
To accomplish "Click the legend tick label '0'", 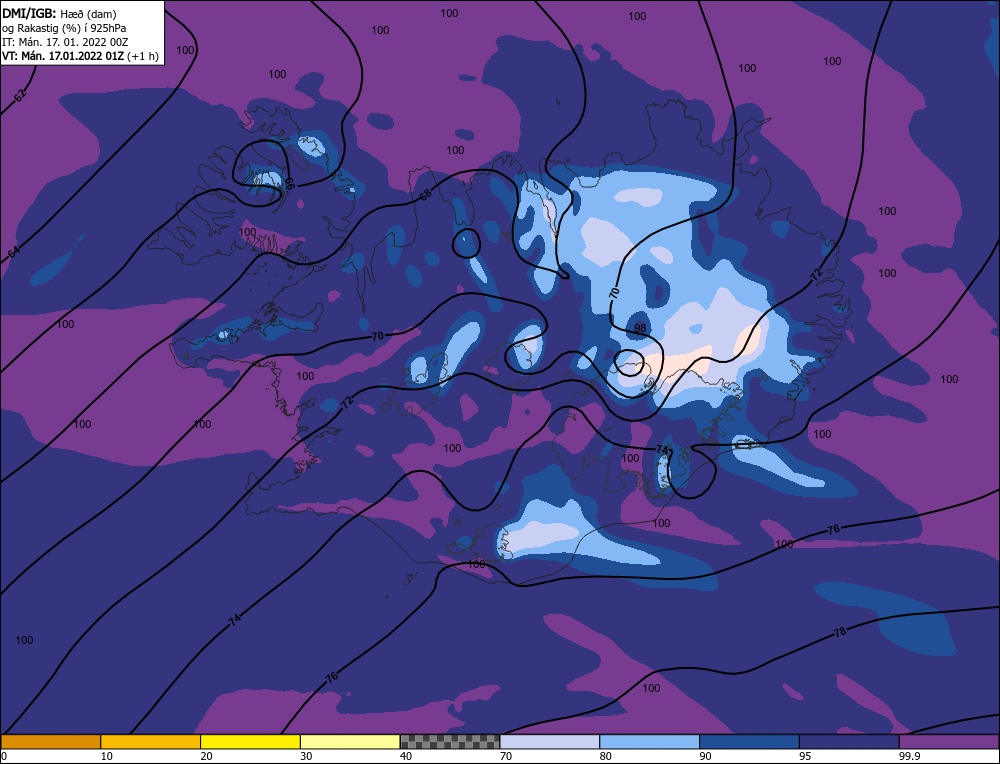I will point(4,757).
